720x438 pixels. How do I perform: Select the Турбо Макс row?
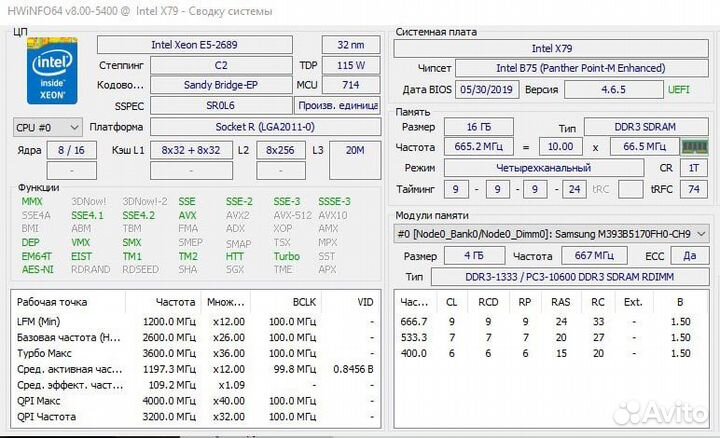[196, 353]
